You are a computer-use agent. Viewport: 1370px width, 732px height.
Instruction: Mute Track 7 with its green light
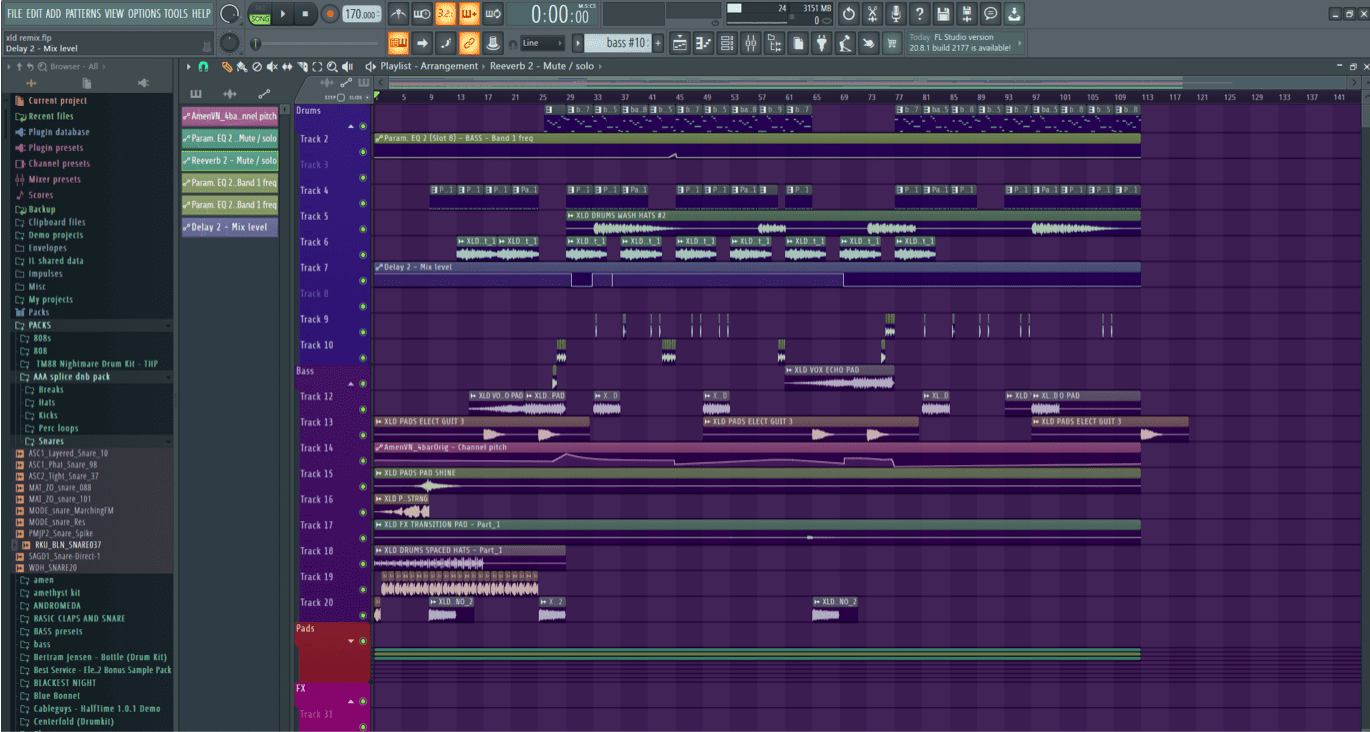[x=362, y=281]
